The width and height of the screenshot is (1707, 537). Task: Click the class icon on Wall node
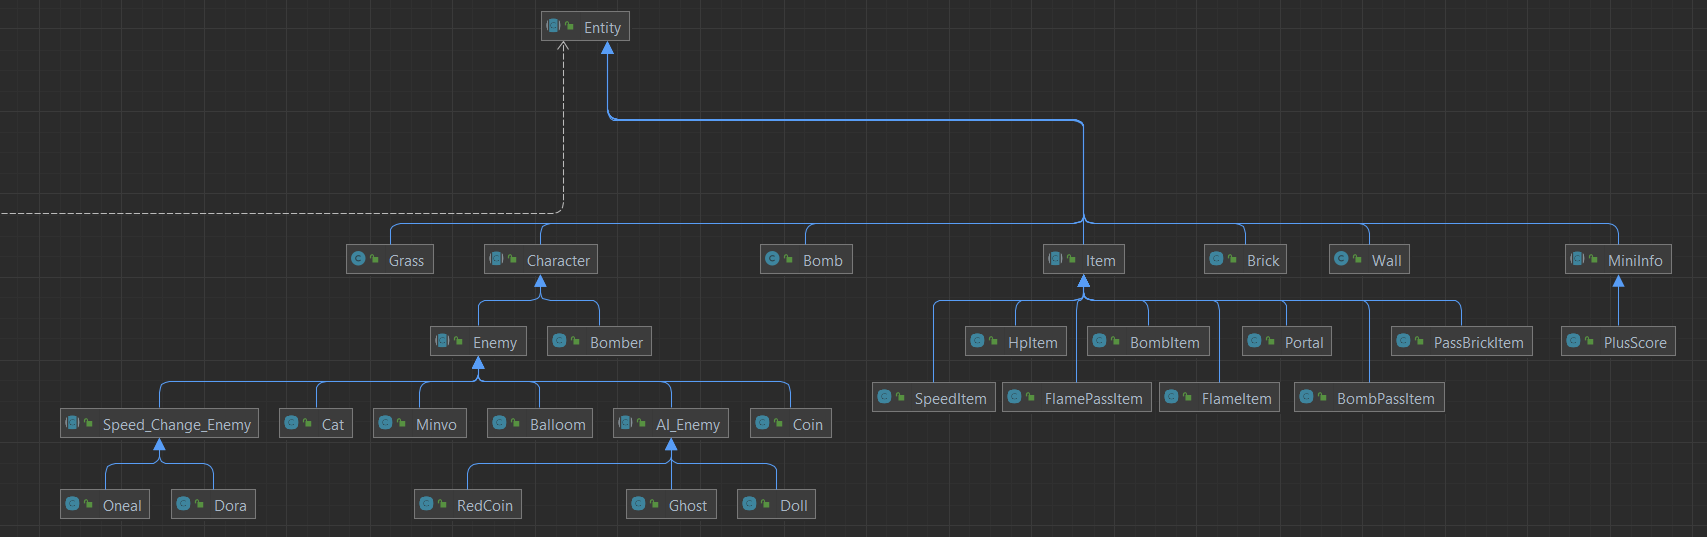click(1341, 258)
